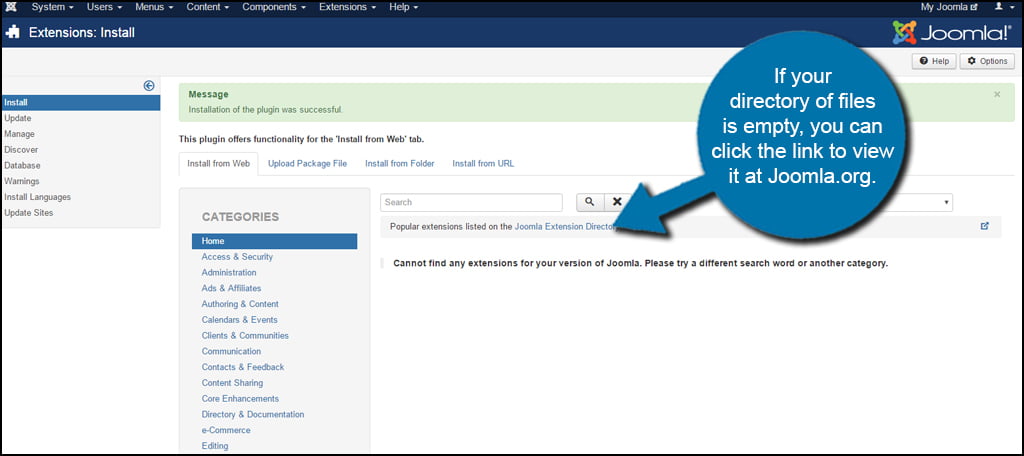Image resolution: width=1024 pixels, height=456 pixels.
Task: Open the user account icon menu
Action: coord(1003,7)
